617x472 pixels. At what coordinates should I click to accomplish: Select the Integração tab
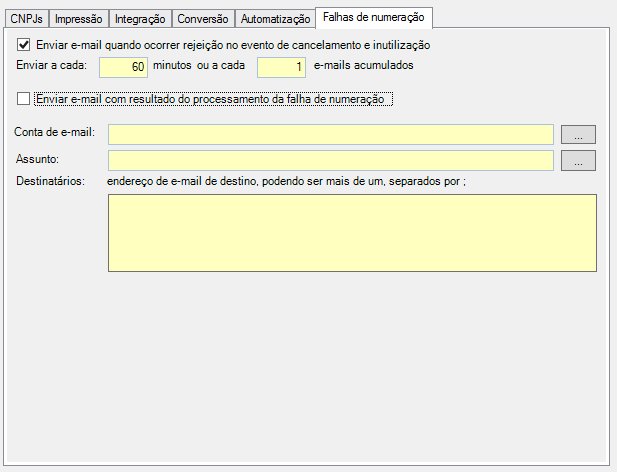(140, 19)
